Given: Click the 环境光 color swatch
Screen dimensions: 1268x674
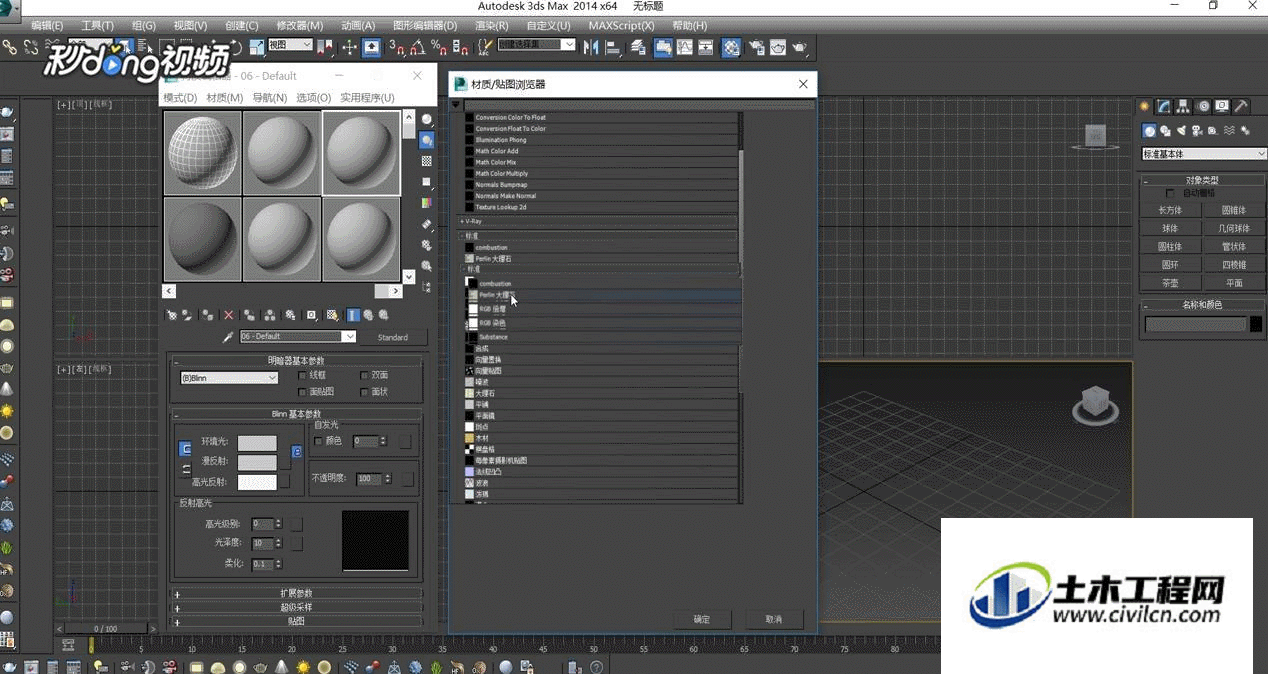Looking at the screenshot, I should [x=257, y=442].
